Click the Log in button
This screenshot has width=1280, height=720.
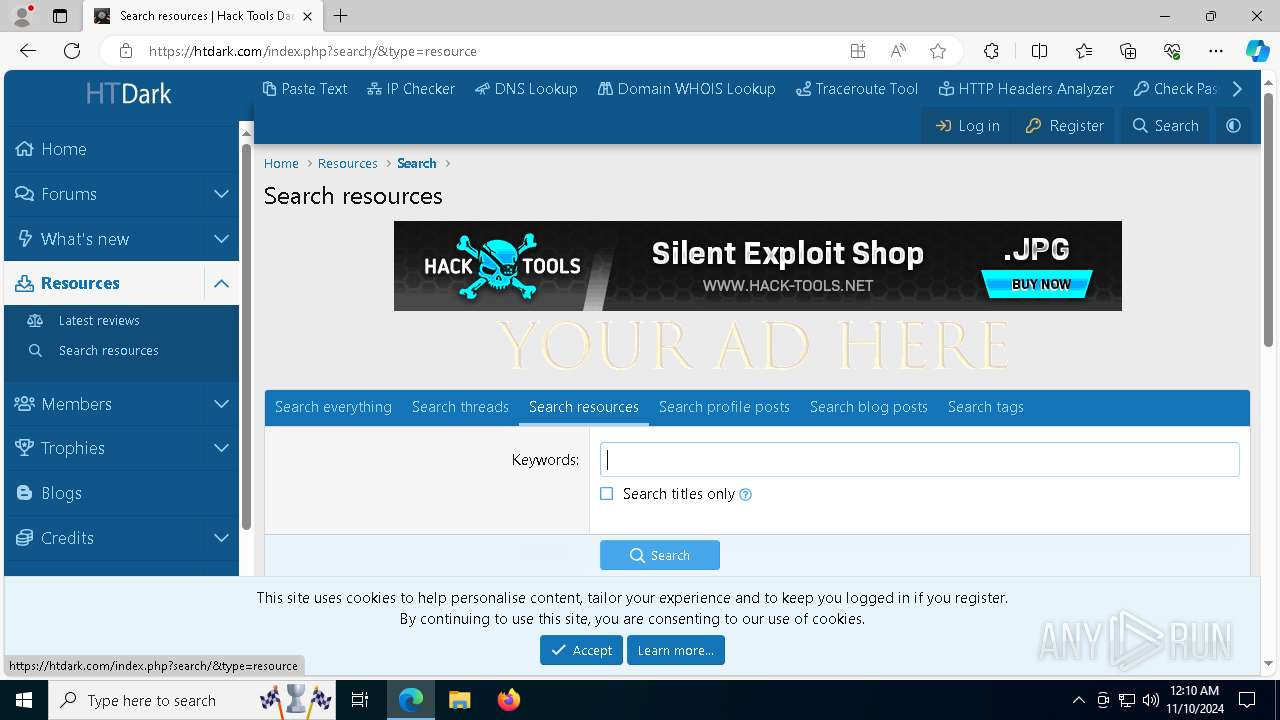967,125
